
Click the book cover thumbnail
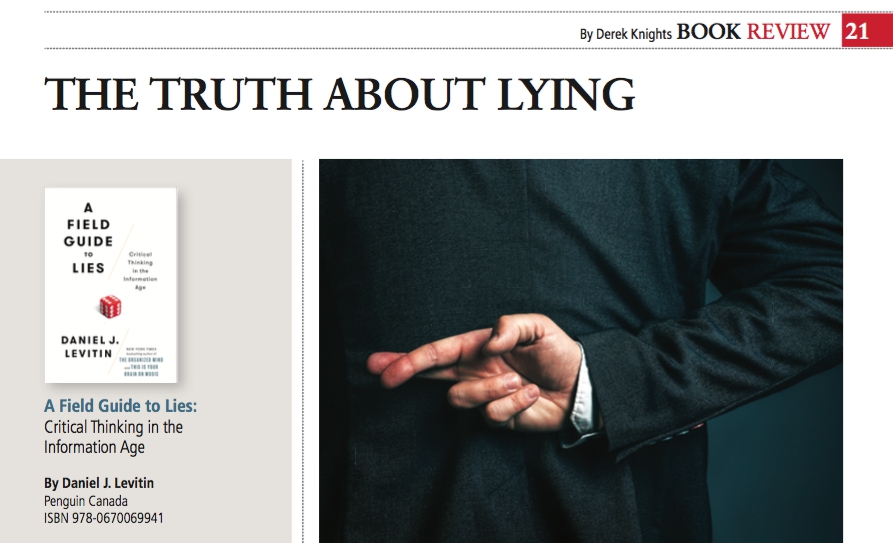(111, 285)
